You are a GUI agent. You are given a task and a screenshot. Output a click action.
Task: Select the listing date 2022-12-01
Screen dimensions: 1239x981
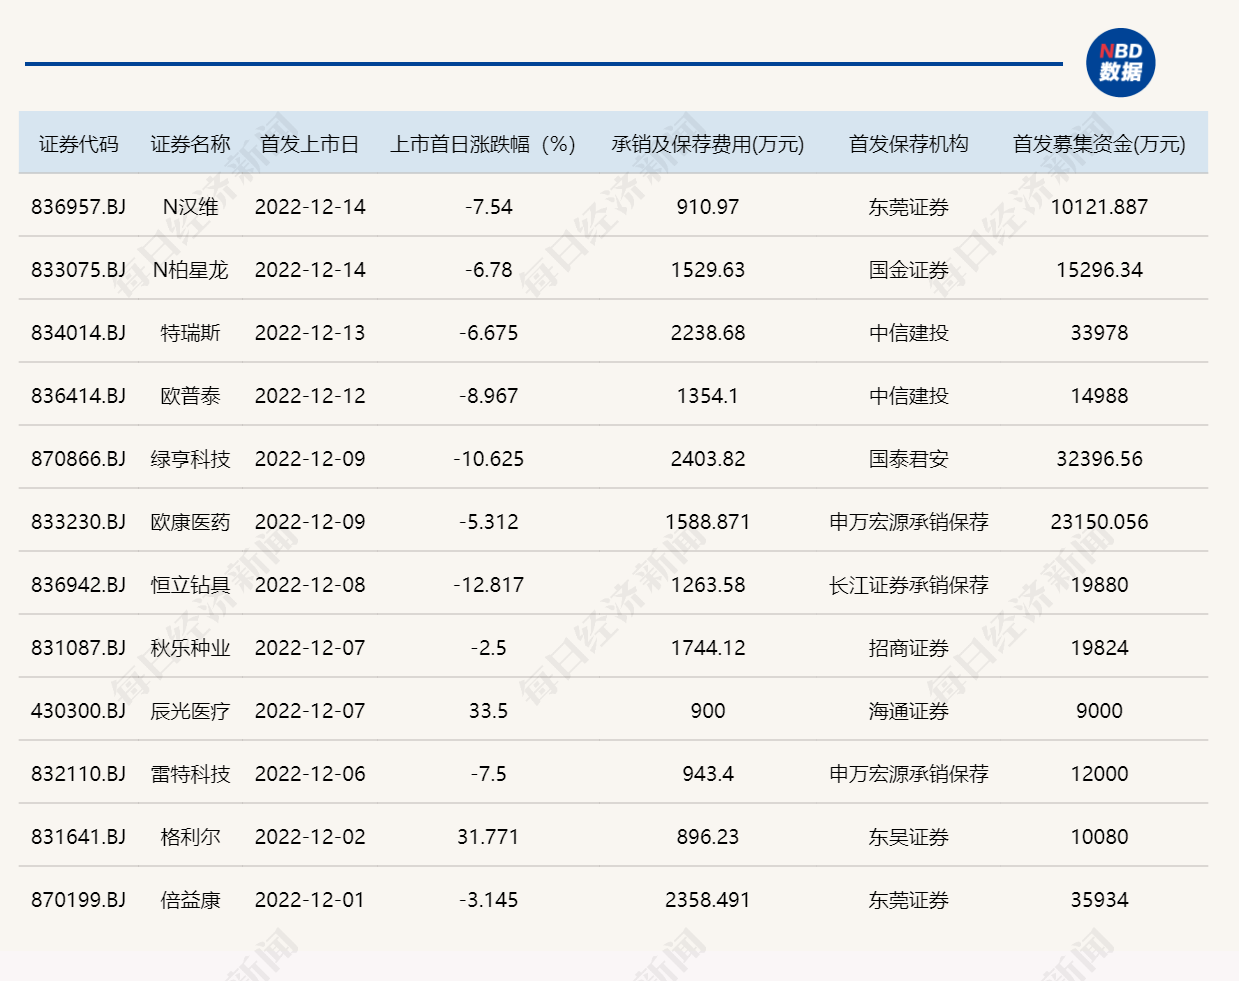[310, 900]
